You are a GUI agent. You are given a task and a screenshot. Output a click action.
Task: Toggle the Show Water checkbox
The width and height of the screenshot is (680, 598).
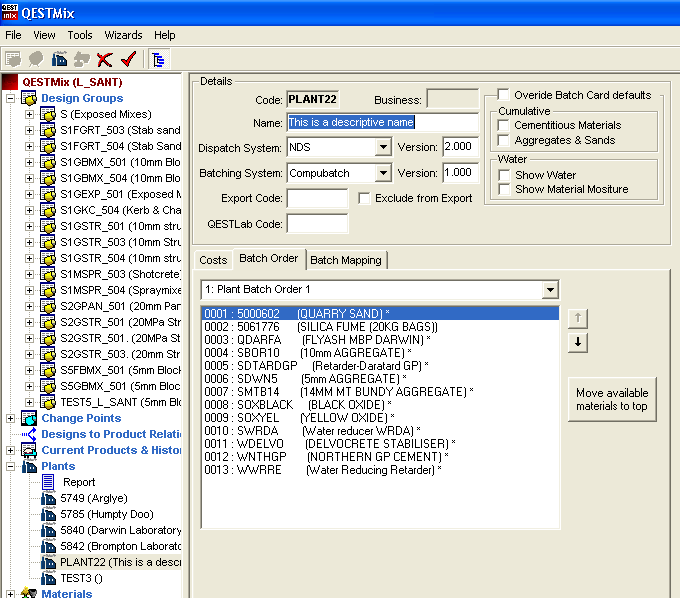(x=504, y=175)
